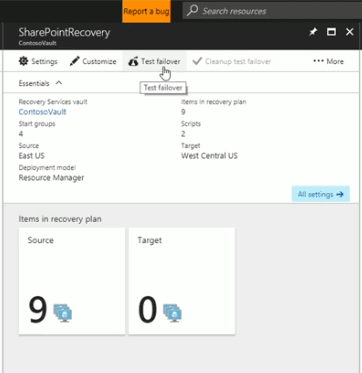Screen dimensions: 362x373
Task: Open the Target items tile
Action: point(182,281)
